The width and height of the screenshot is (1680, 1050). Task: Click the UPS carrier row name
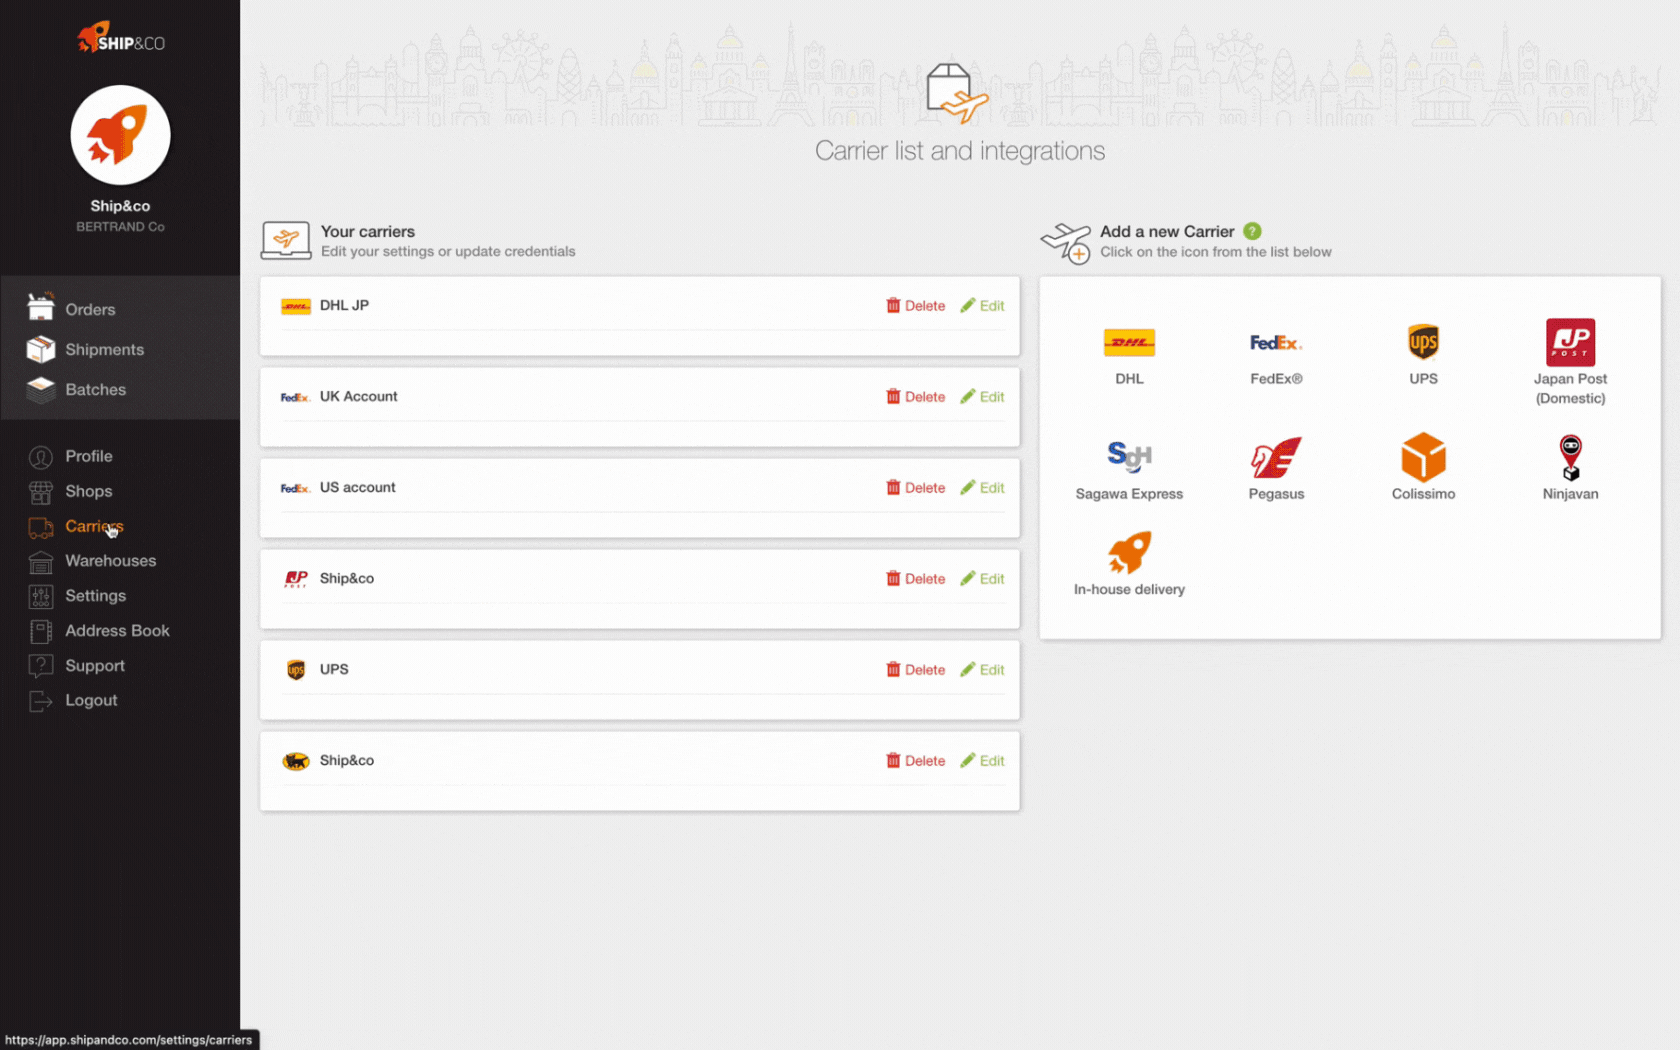click(334, 669)
